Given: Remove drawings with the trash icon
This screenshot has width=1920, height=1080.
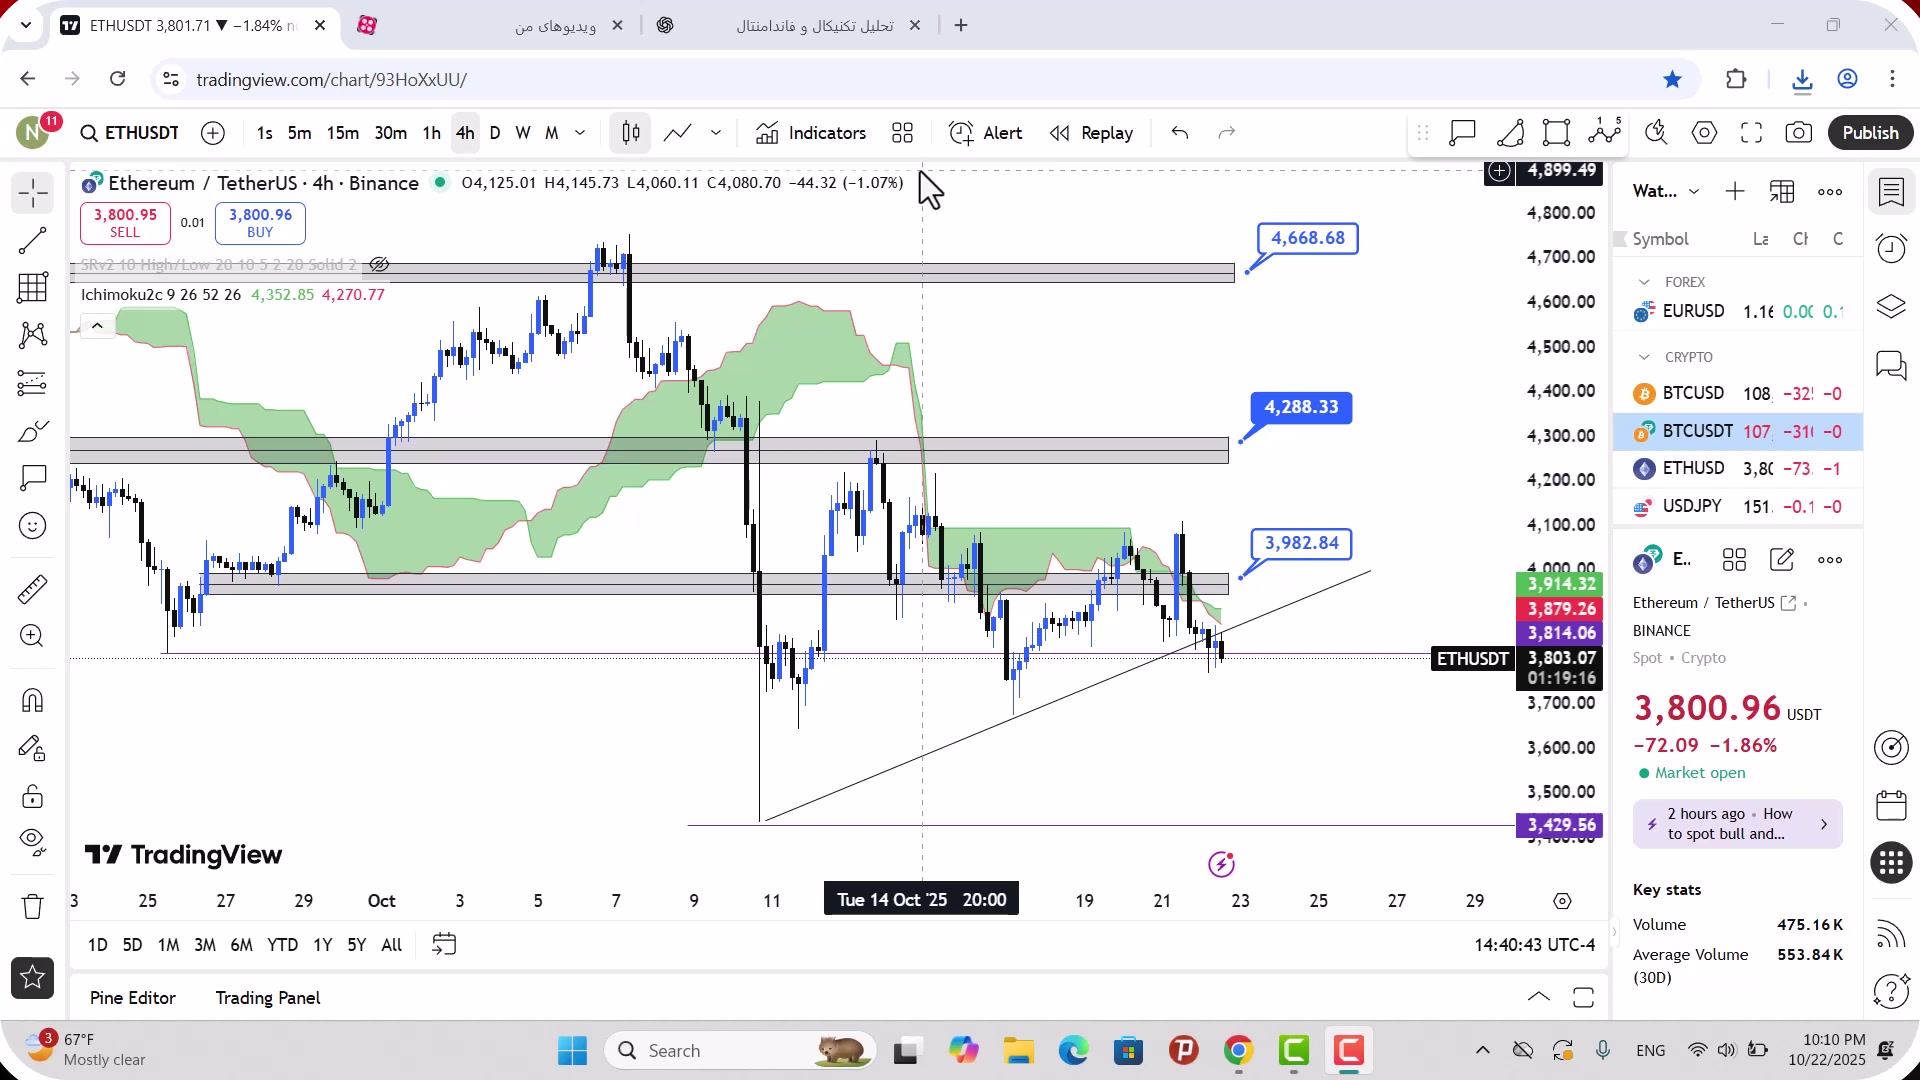Looking at the screenshot, I should 33,906.
